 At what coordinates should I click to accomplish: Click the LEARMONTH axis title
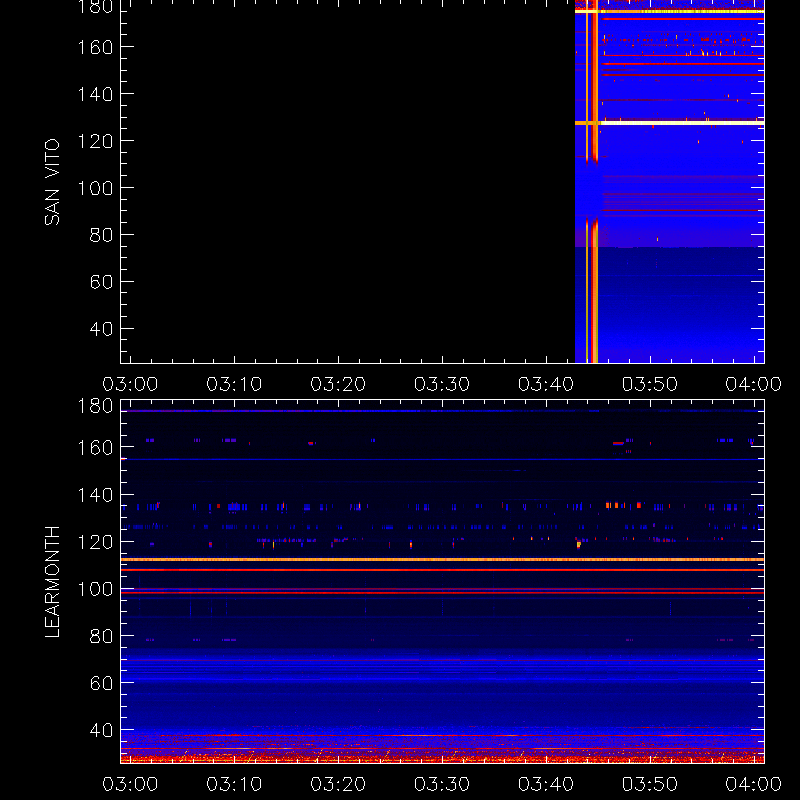52,582
